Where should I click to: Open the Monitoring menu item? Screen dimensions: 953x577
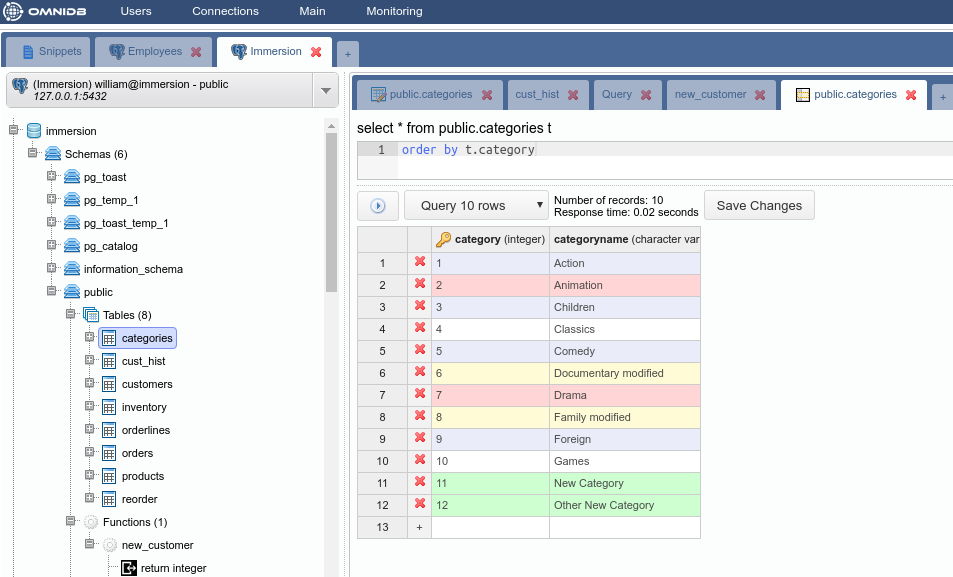pos(394,11)
